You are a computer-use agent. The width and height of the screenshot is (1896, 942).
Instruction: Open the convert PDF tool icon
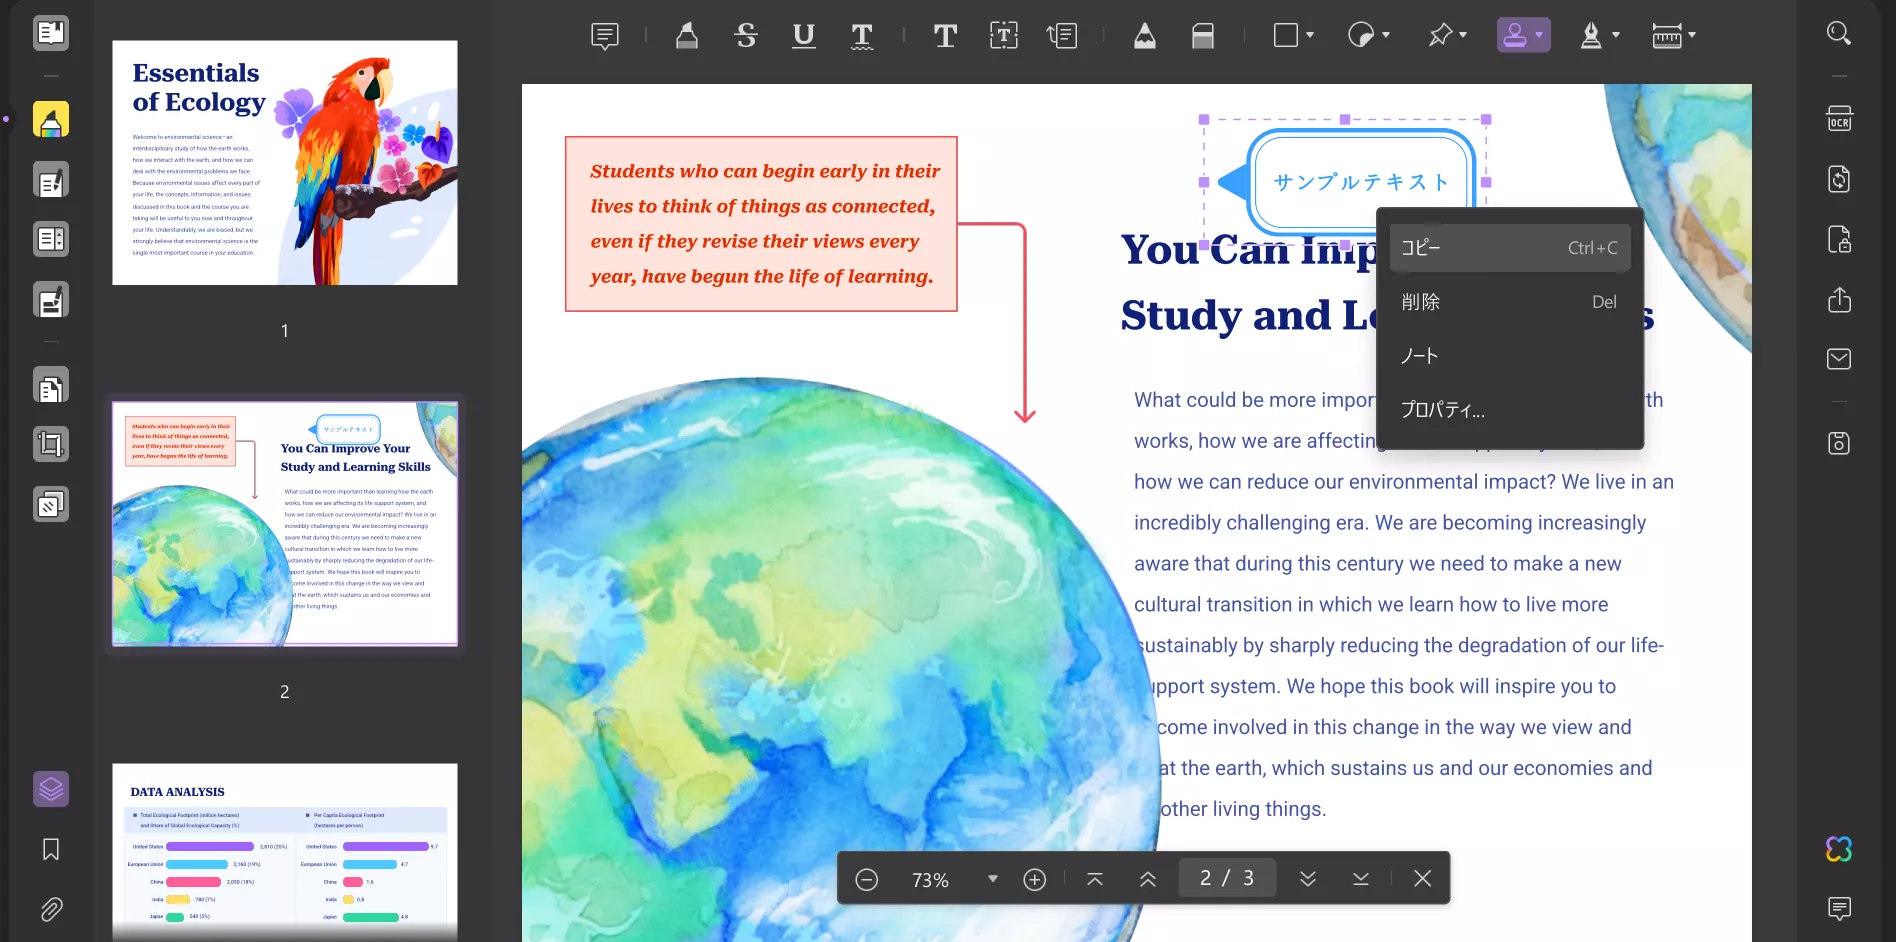(x=1839, y=179)
